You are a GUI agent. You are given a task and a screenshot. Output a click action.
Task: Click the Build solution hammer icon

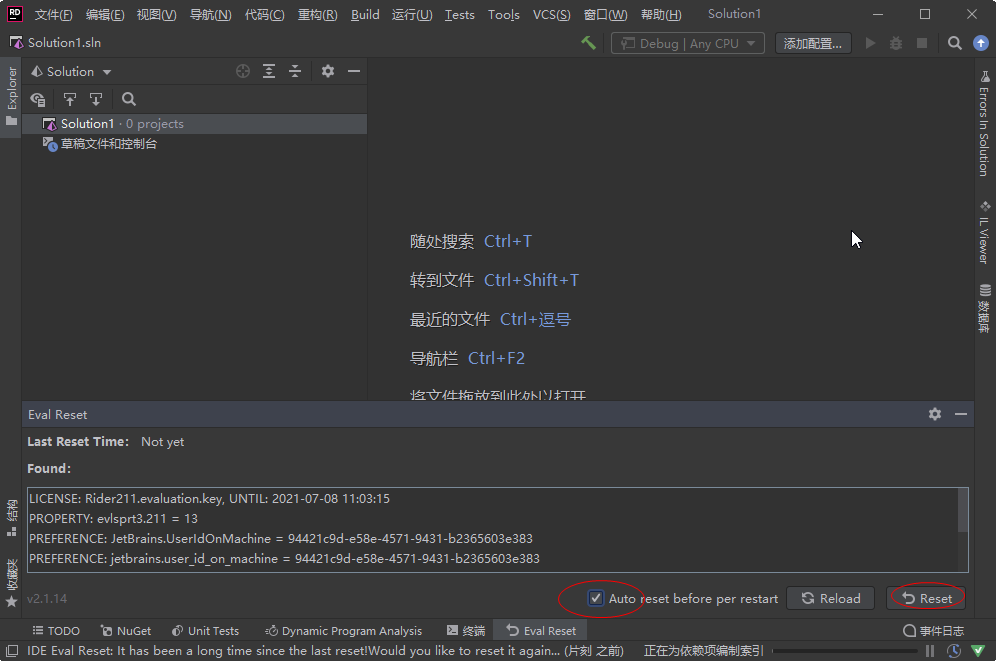(588, 43)
